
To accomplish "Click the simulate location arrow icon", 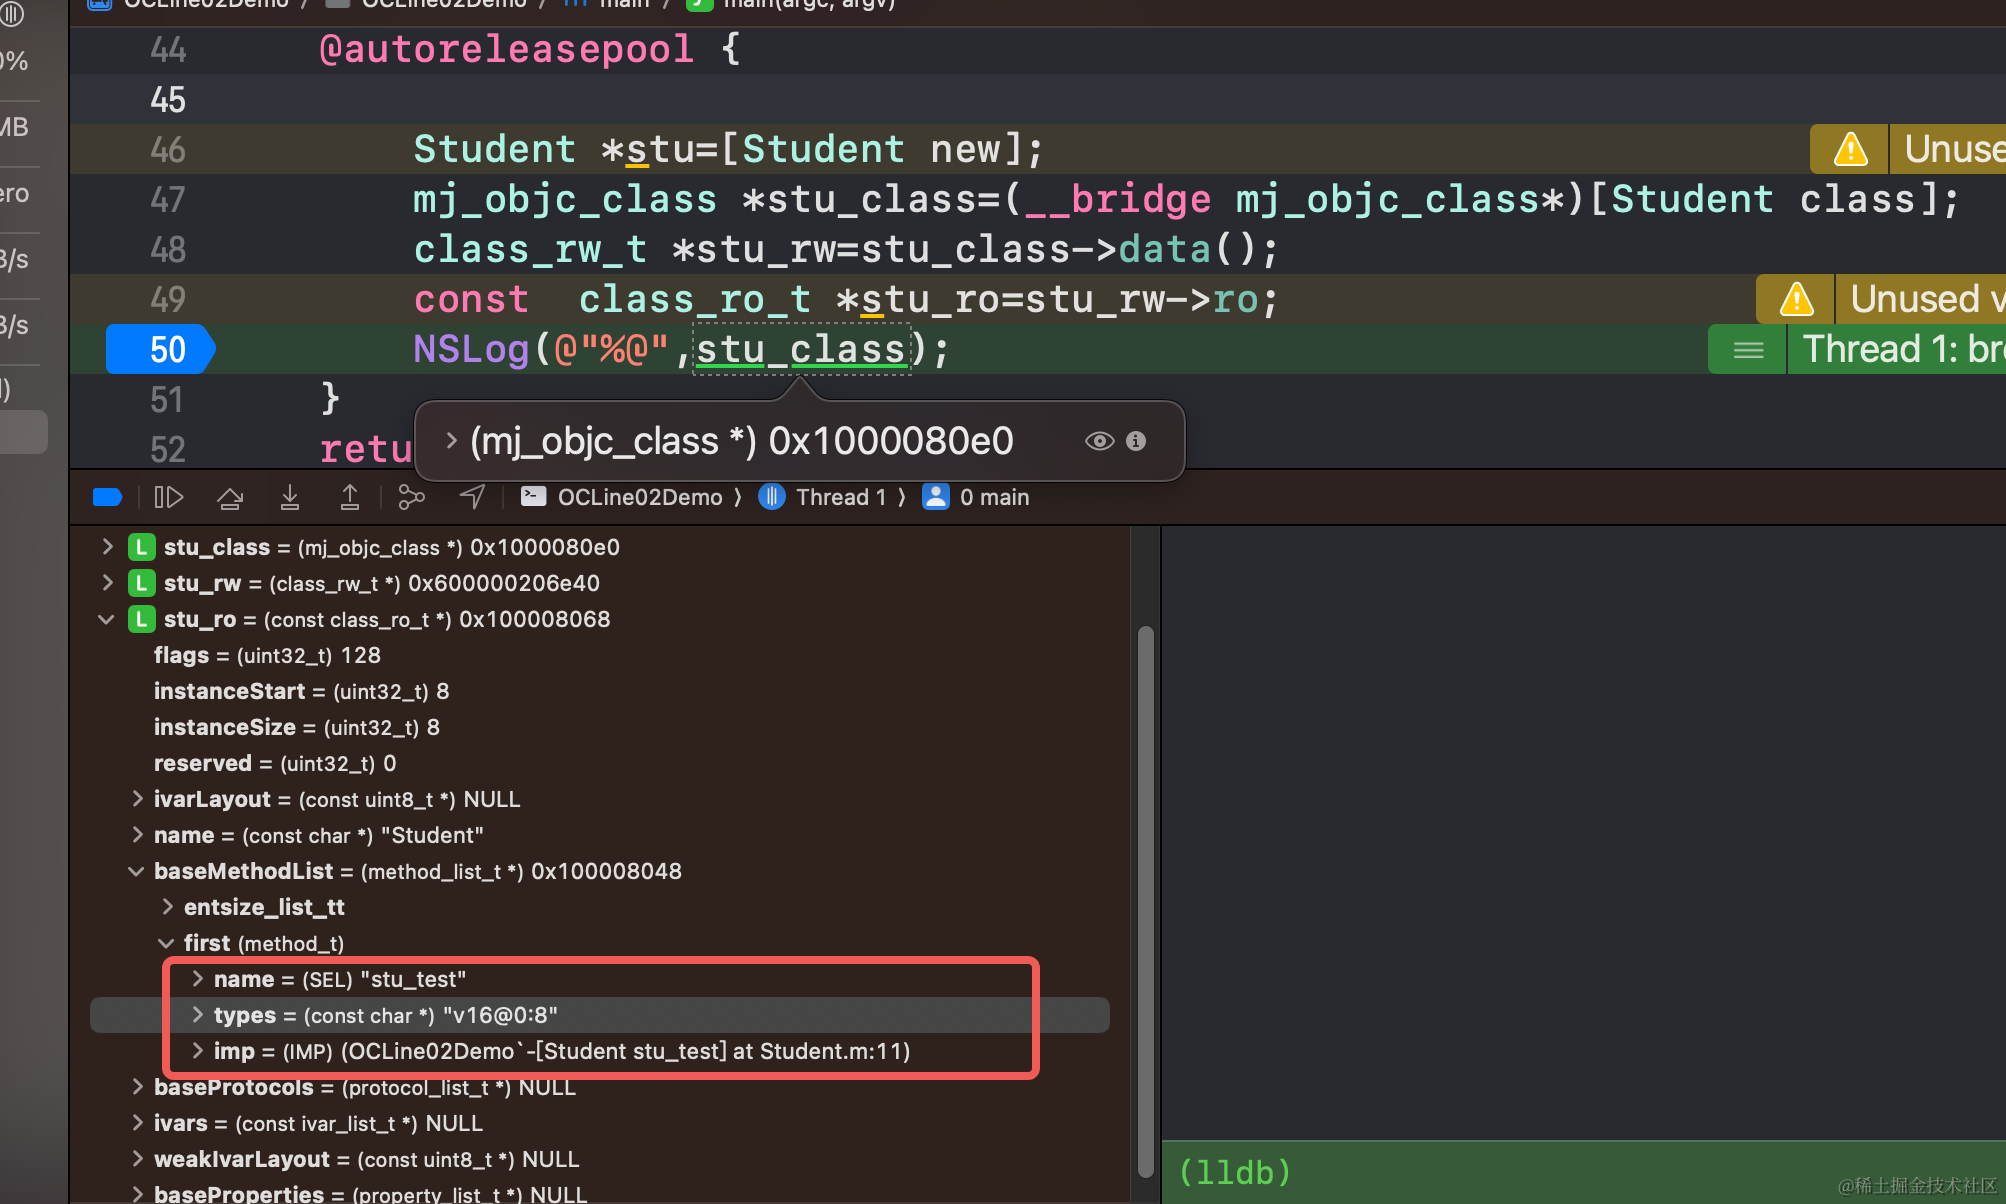I will click(x=472, y=497).
